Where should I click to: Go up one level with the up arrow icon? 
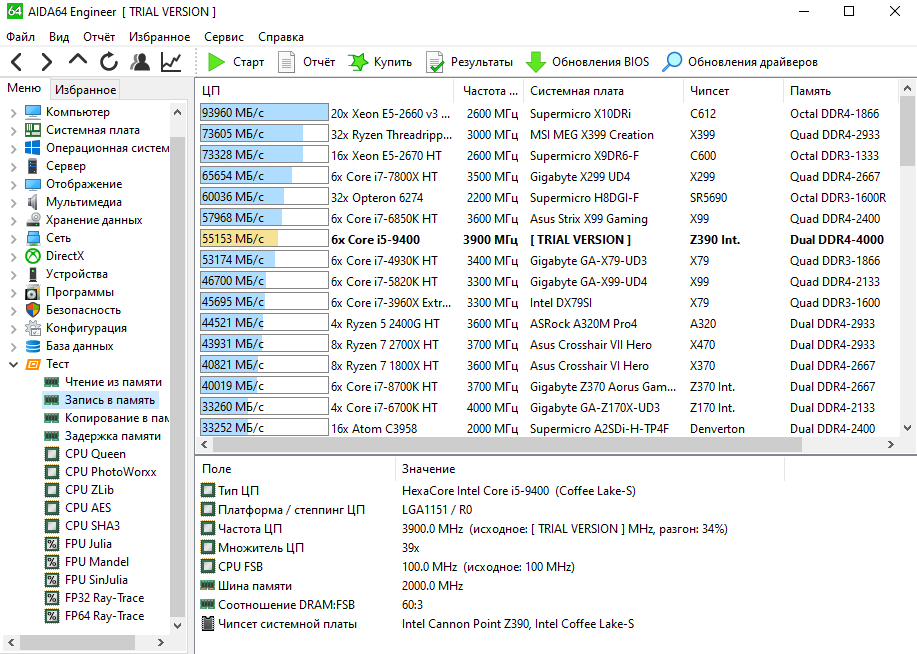coord(78,60)
